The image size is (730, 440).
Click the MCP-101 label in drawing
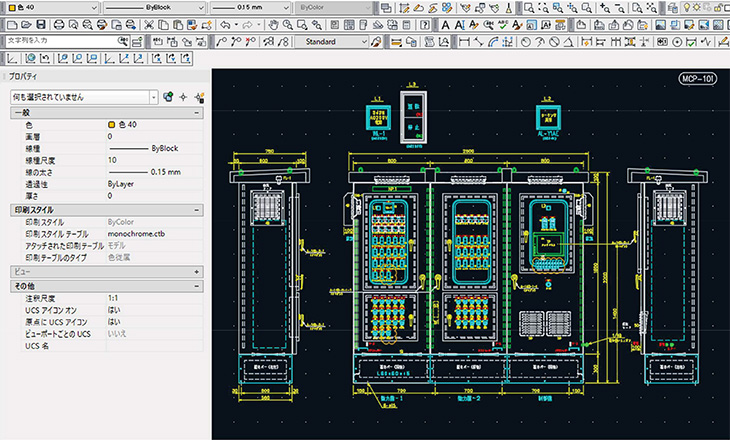coord(697,79)
